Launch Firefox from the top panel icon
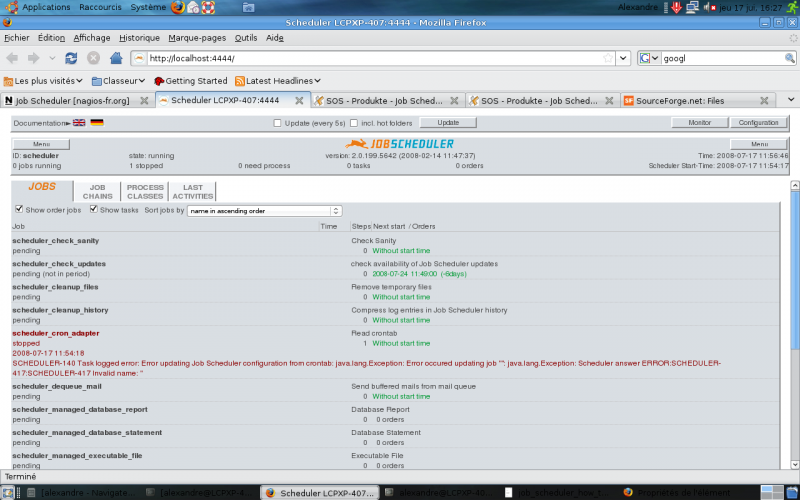Viewport: 800px width, 500px height. pyautogui.click(x=178, y=7)
